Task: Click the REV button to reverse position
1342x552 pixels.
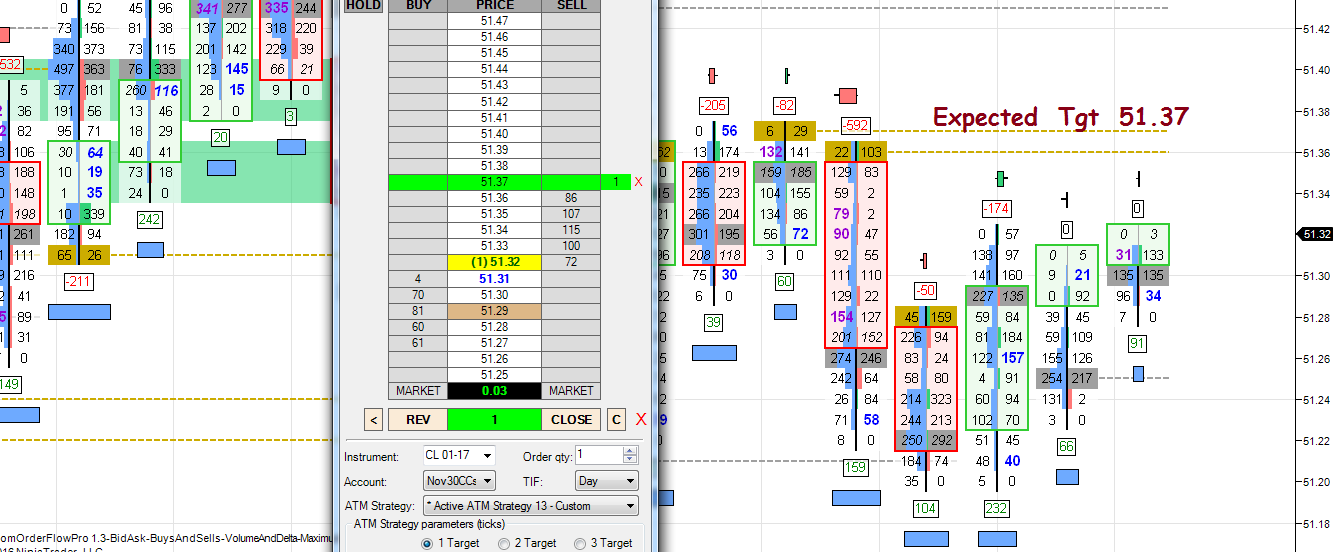Action: [417, 420]
